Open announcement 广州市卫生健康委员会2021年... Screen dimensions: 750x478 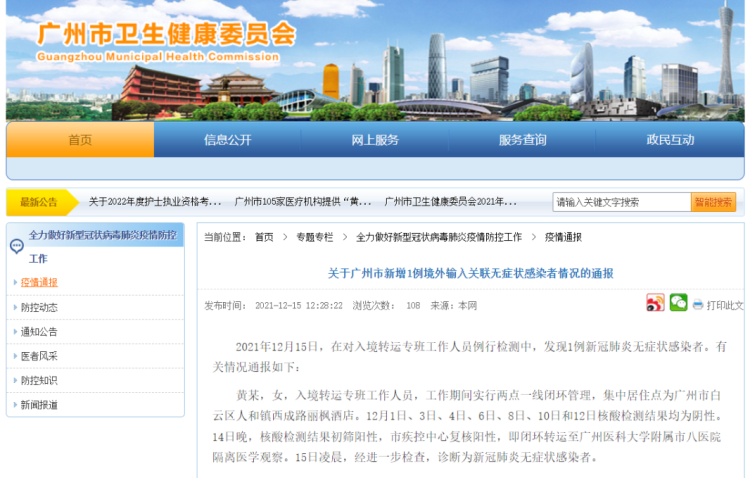[451, 202]
